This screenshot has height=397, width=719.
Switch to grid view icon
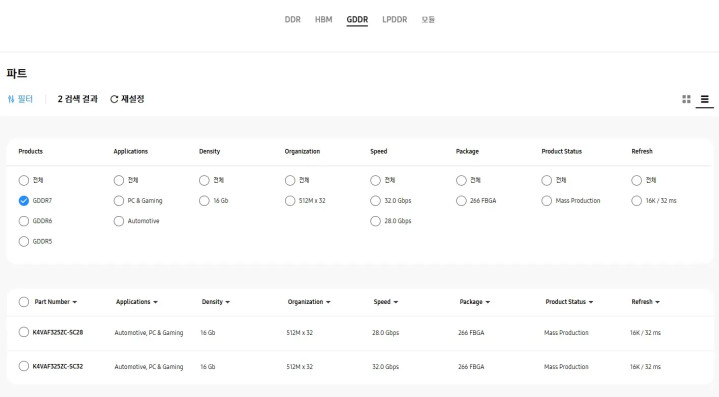(686, 99)
